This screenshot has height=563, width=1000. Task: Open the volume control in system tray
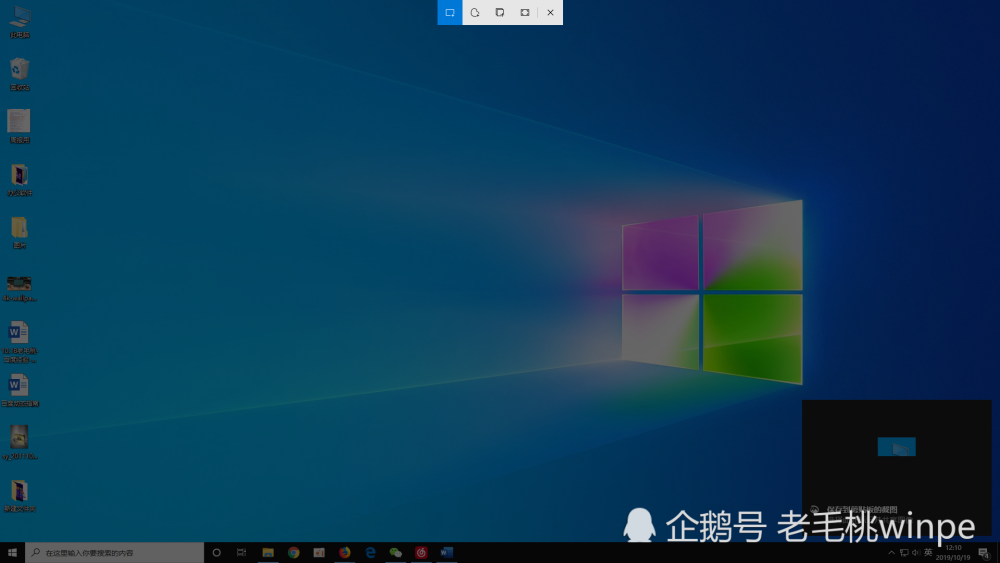coord(916,553)
